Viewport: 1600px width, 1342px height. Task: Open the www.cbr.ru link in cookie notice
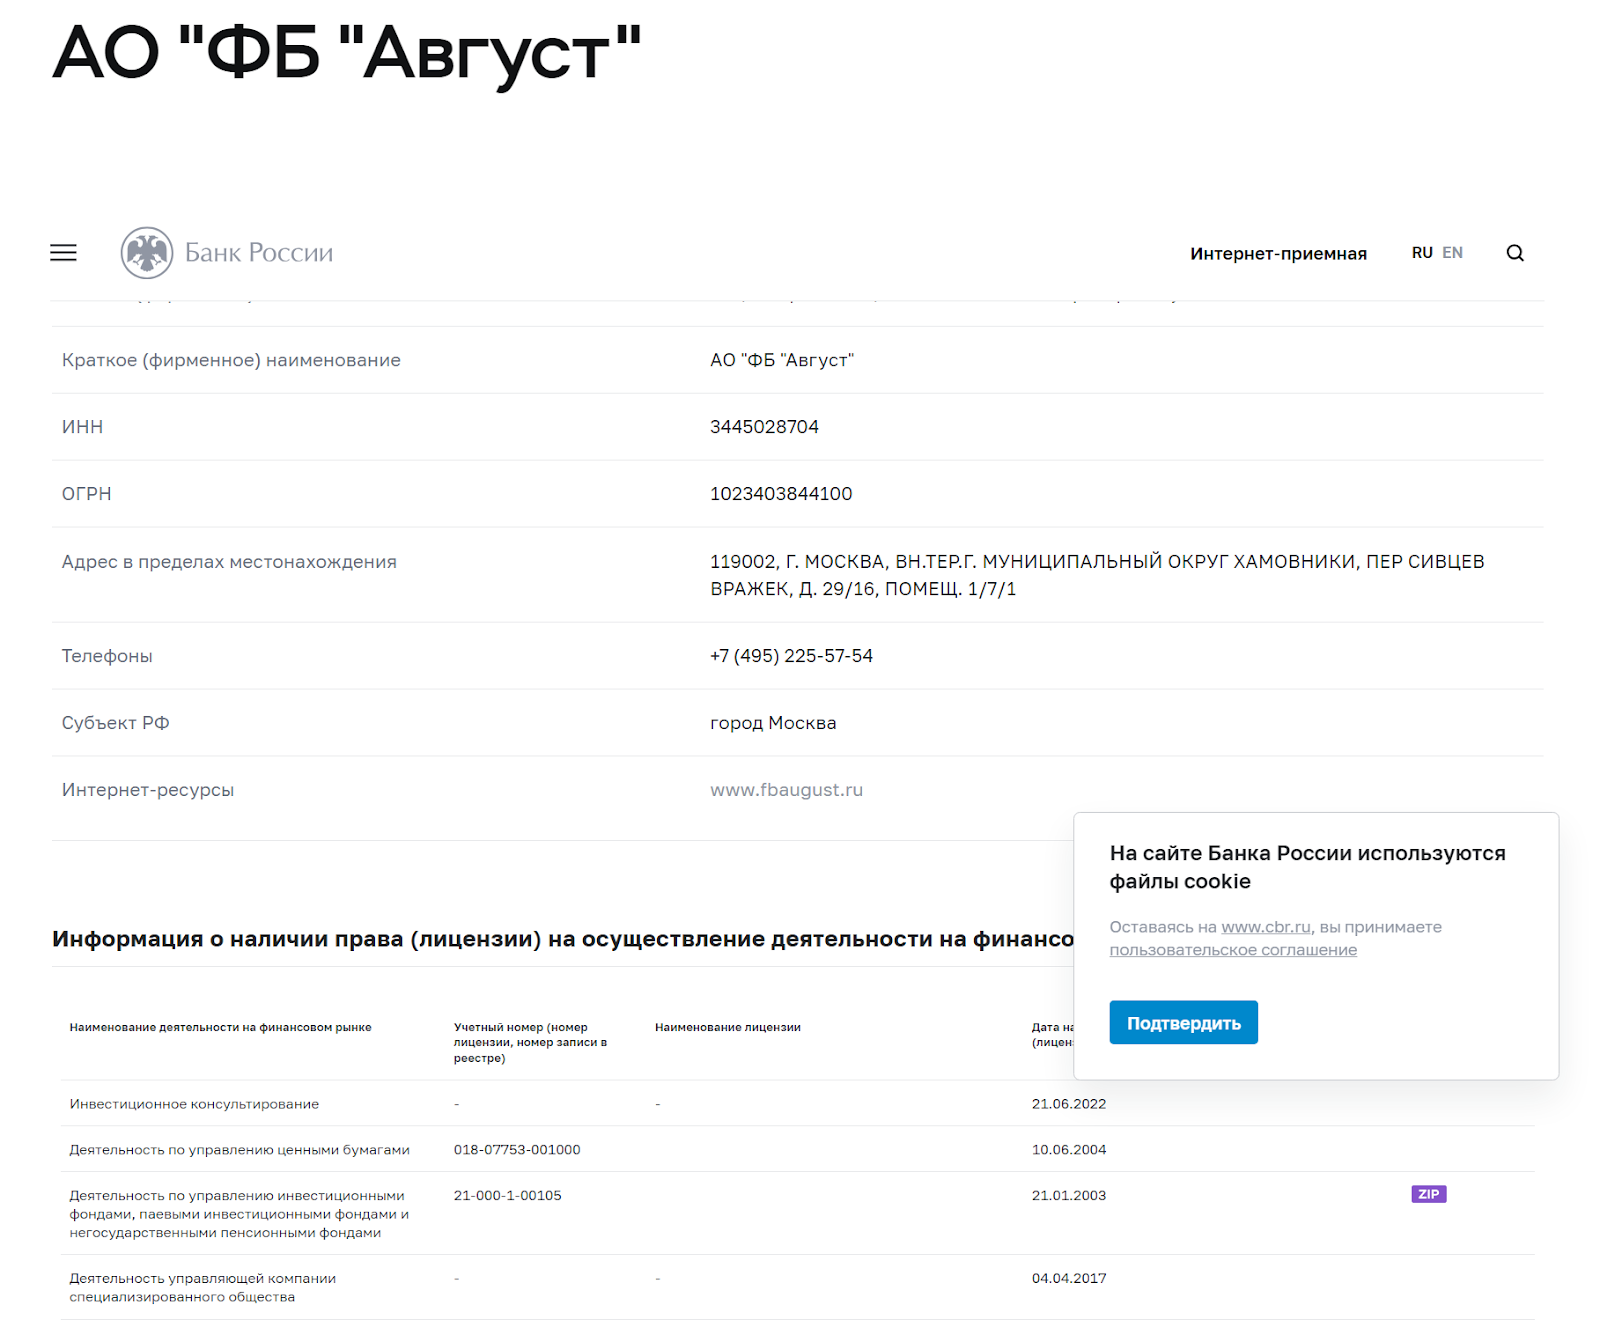(1266, 927)
